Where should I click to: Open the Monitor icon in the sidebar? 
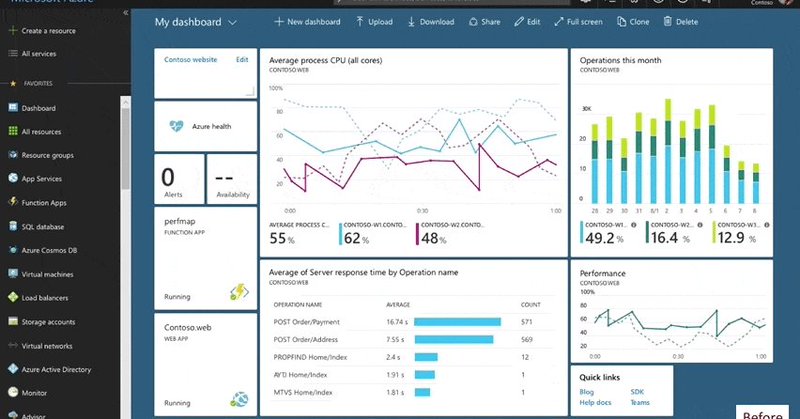13,392
